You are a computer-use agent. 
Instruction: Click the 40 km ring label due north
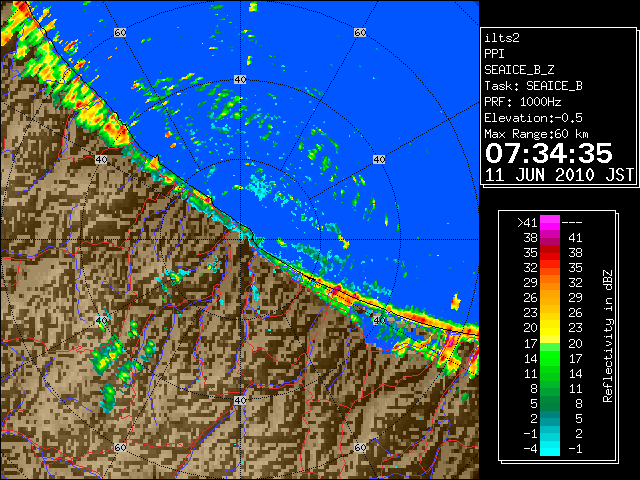[x=240, y=80]
